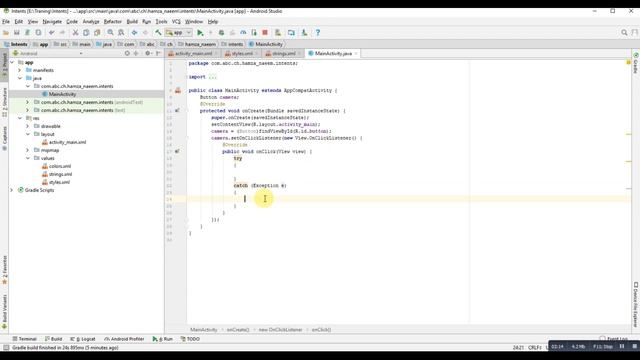640x360 pixels.
Task: Click the Open folder toolbar icon
Action: [6, 33]
